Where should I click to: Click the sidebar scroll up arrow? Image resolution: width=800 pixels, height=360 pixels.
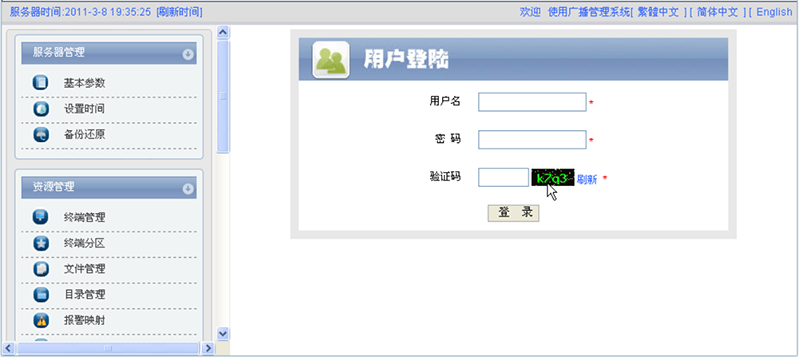[223, 32]
